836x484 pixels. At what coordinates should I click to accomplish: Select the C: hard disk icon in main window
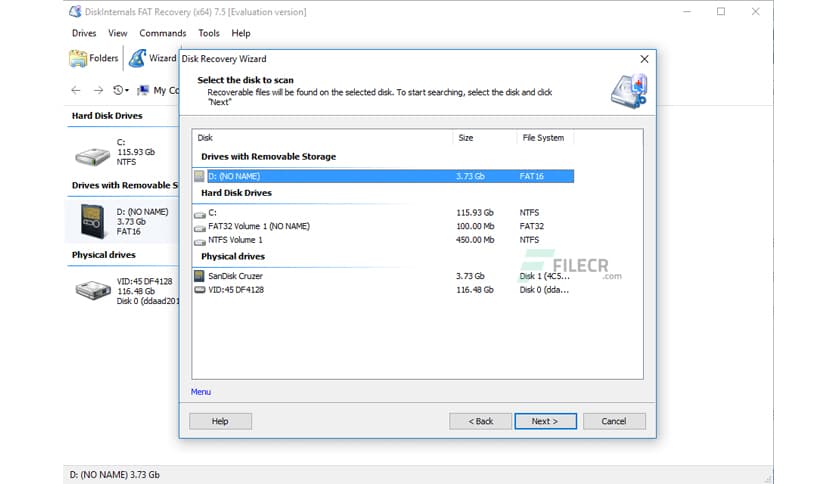pyautogui.click(x=92, y=156)
